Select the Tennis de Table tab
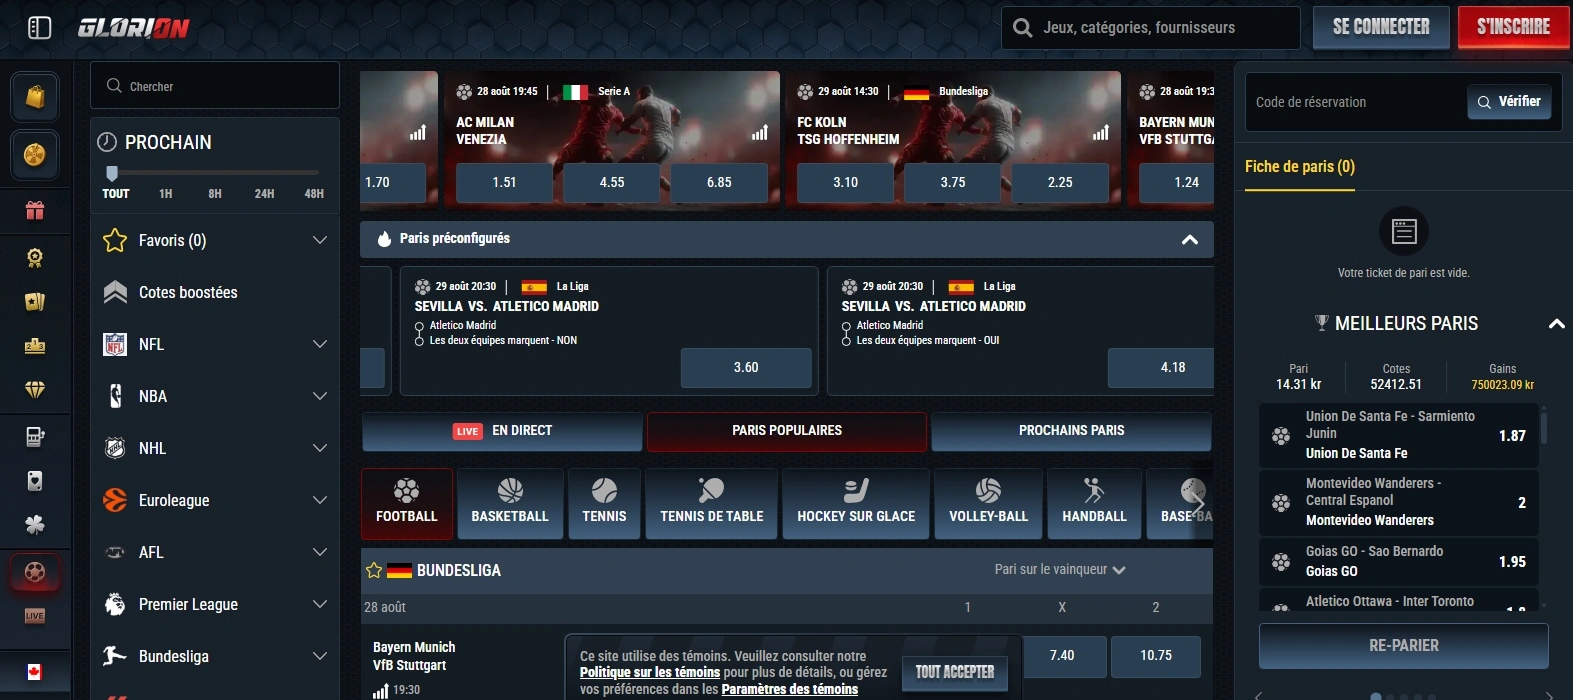 pos(711,503)
